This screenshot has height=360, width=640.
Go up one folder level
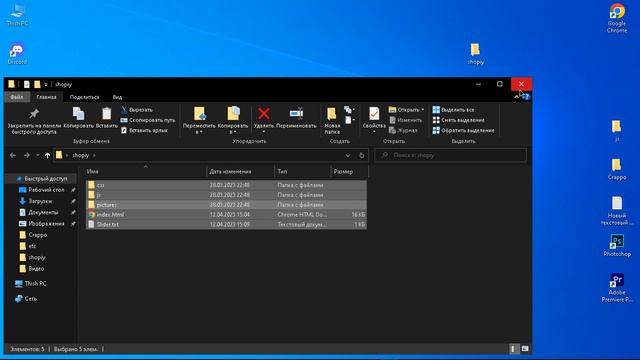(47, 156)
